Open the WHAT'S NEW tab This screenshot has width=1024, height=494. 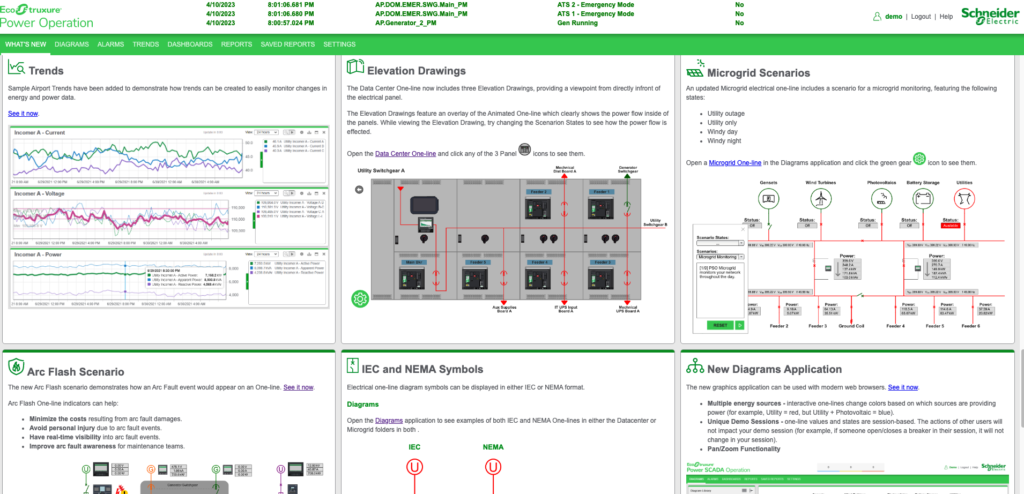[x=25, y=44]
